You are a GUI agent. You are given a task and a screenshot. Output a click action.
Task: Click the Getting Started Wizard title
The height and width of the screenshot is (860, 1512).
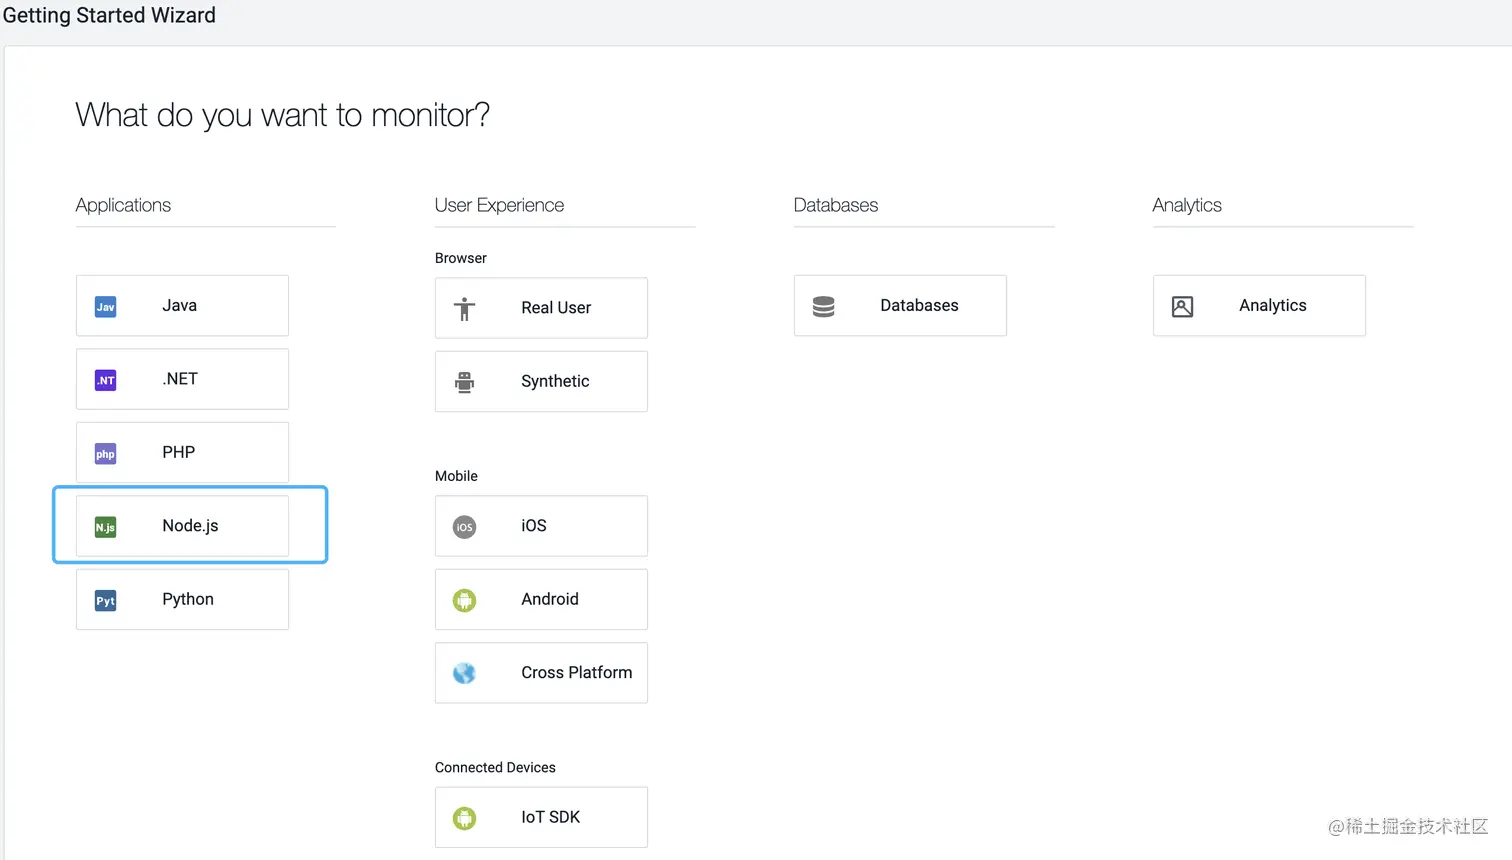[109, 15]
